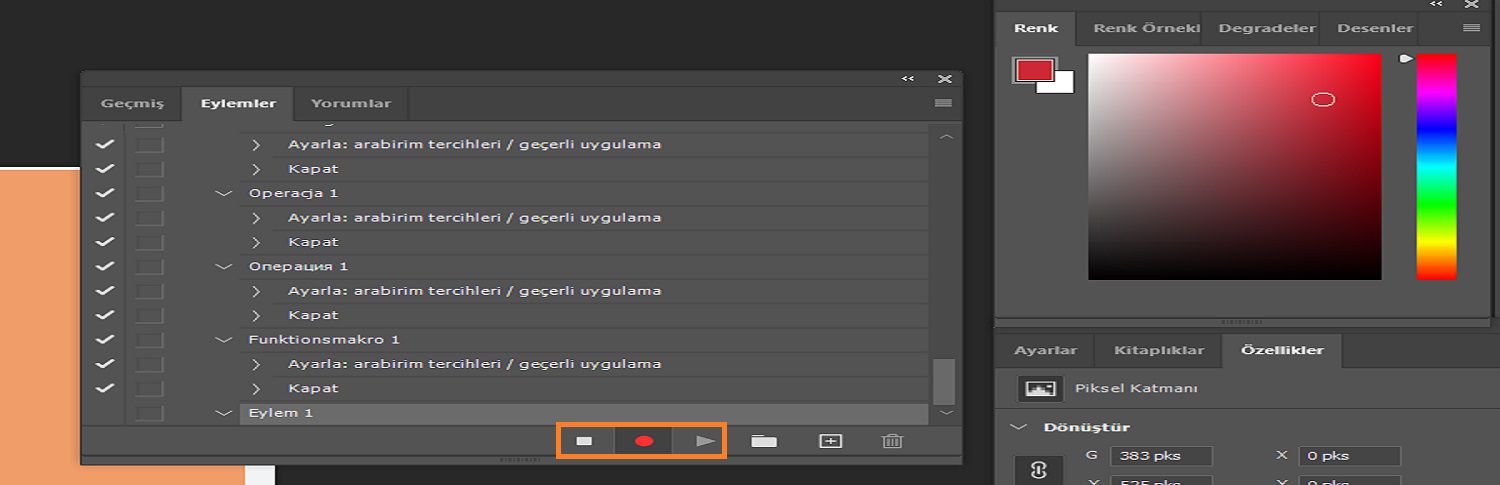Viewport: 1500px width, 485px height.
Task: Toggle checkmark for Ayarla under Operacja 1
Action: 104,217
